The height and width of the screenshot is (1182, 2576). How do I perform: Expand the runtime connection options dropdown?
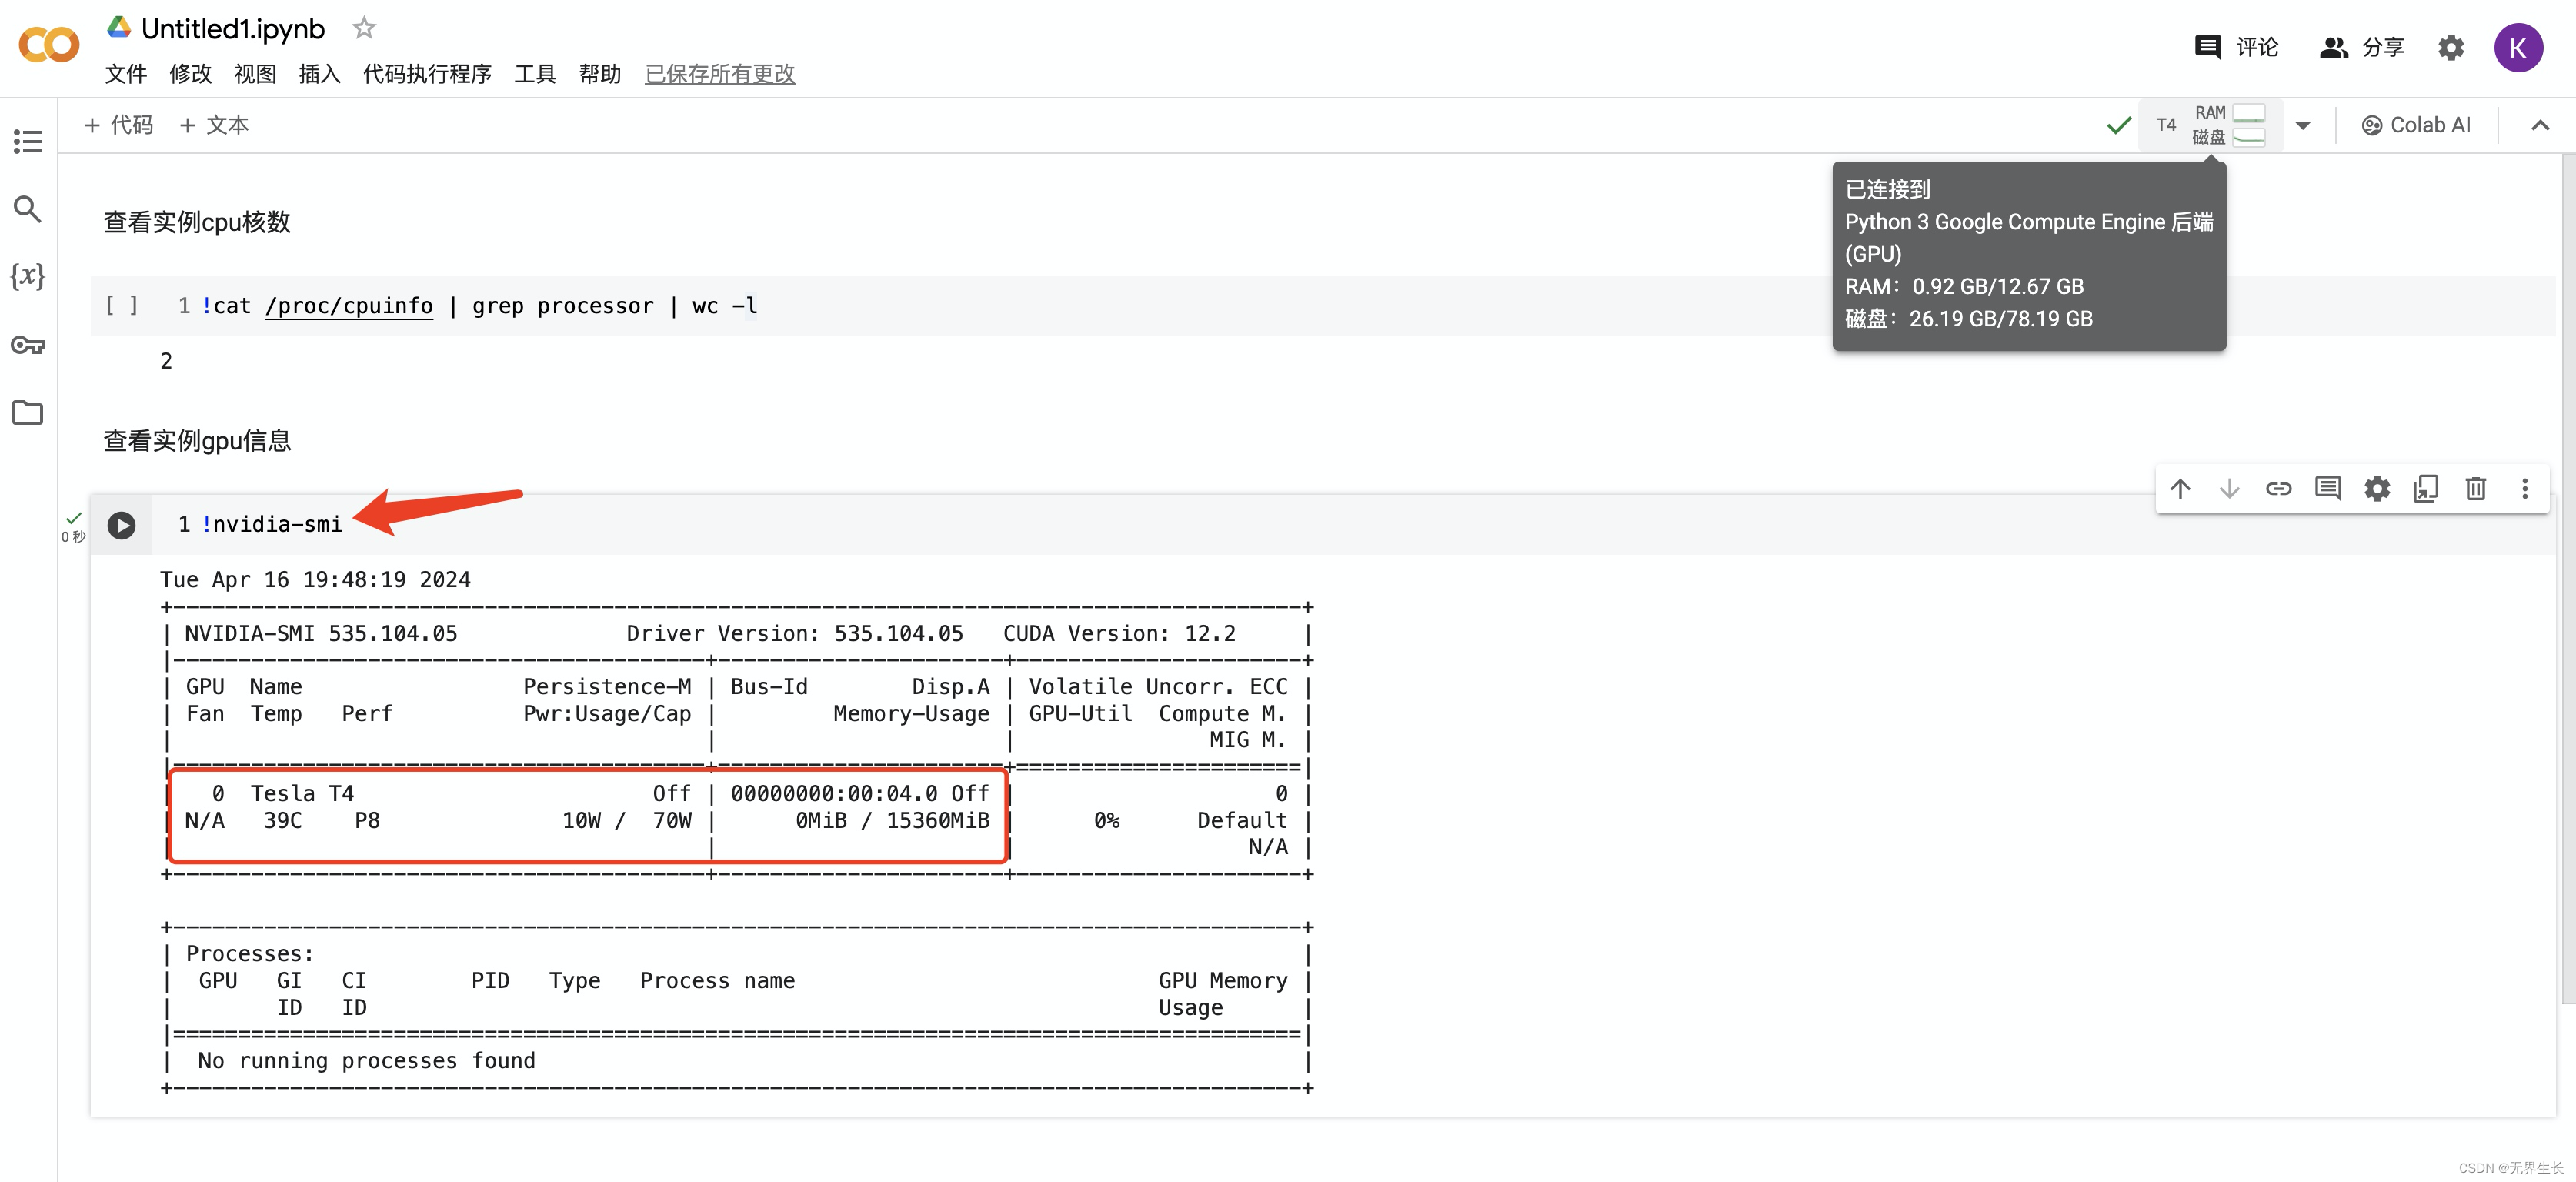click(2303, 125)
